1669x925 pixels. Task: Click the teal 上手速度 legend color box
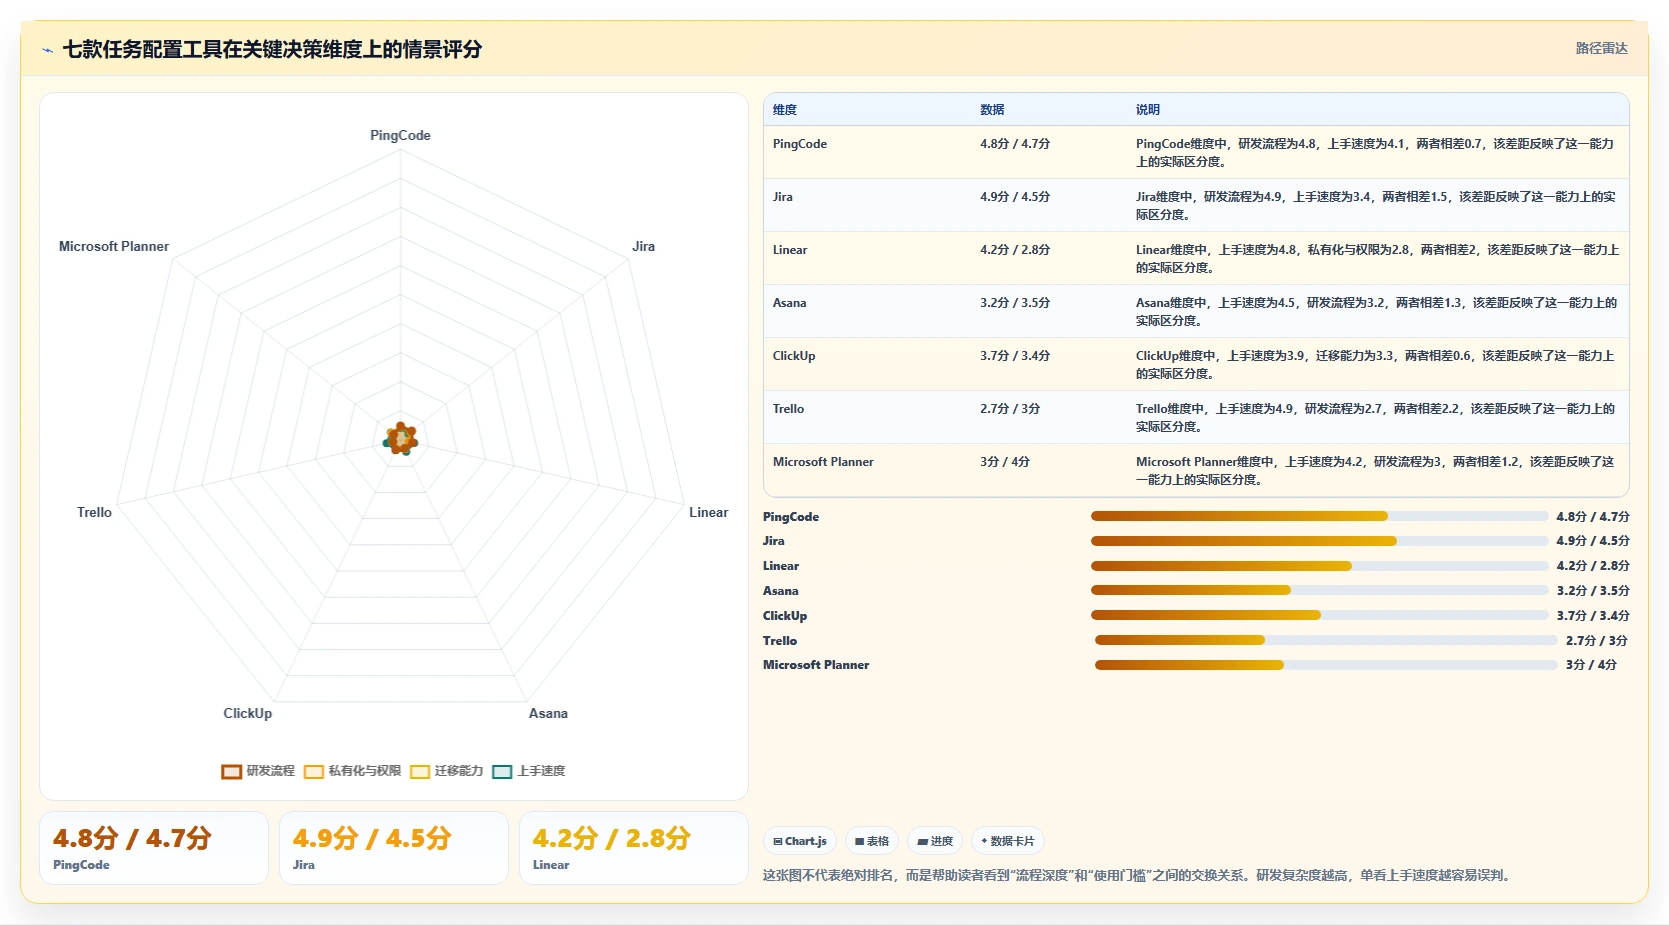pyautogui.click(x=502, y=771)
